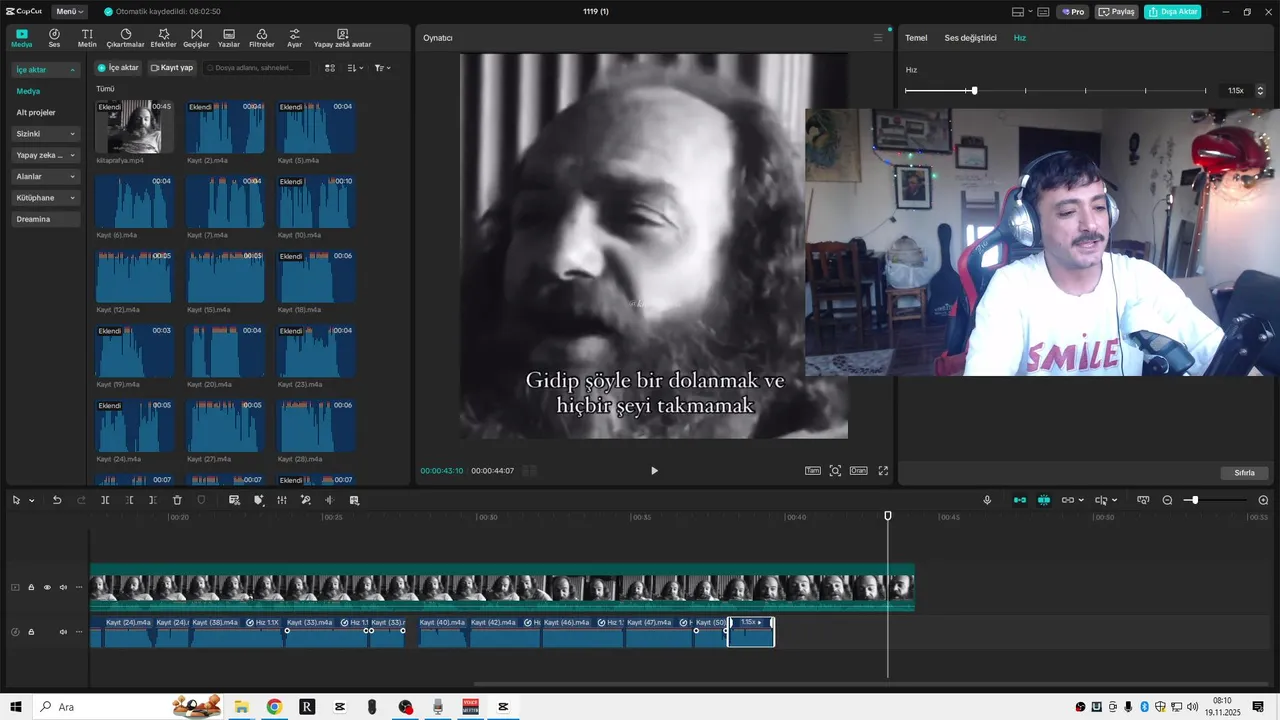Open the Geçişler transitions panel
Image resolution: width=1280 pixels, height=720 pixels.
click(x=196, y=38)
